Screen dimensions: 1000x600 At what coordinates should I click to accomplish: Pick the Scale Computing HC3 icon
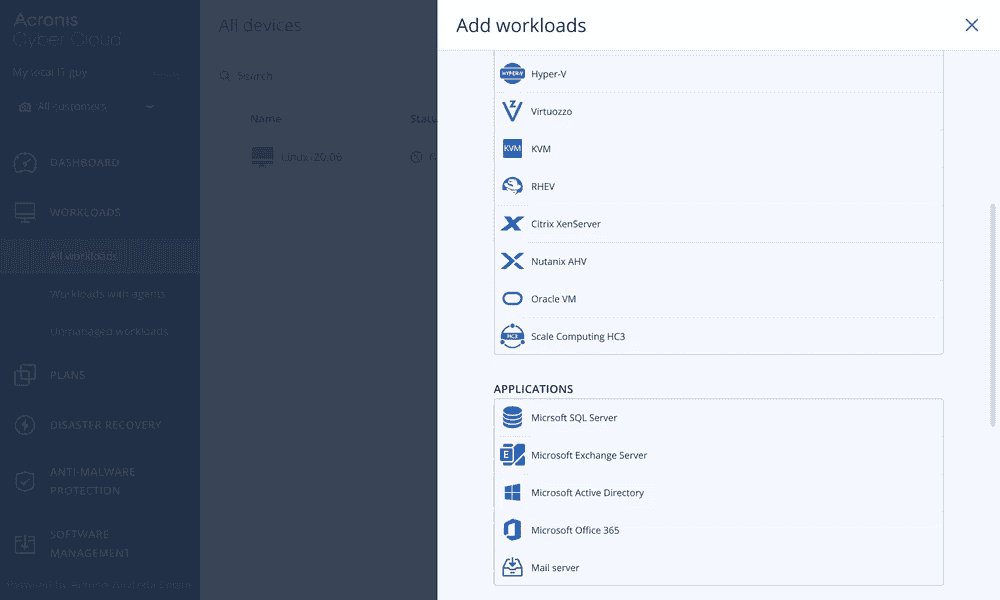pos(512,336)
